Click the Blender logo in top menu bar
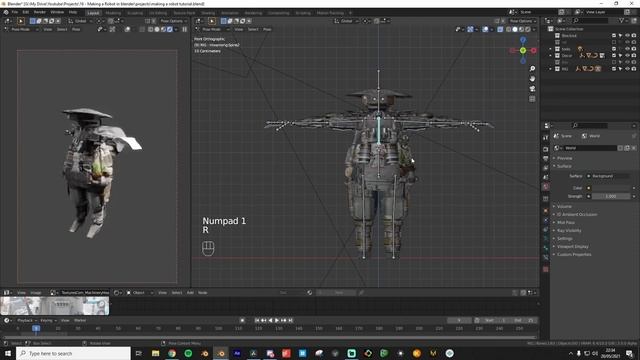The width and height of the screenshot is (640, 360). click(6, 12)
